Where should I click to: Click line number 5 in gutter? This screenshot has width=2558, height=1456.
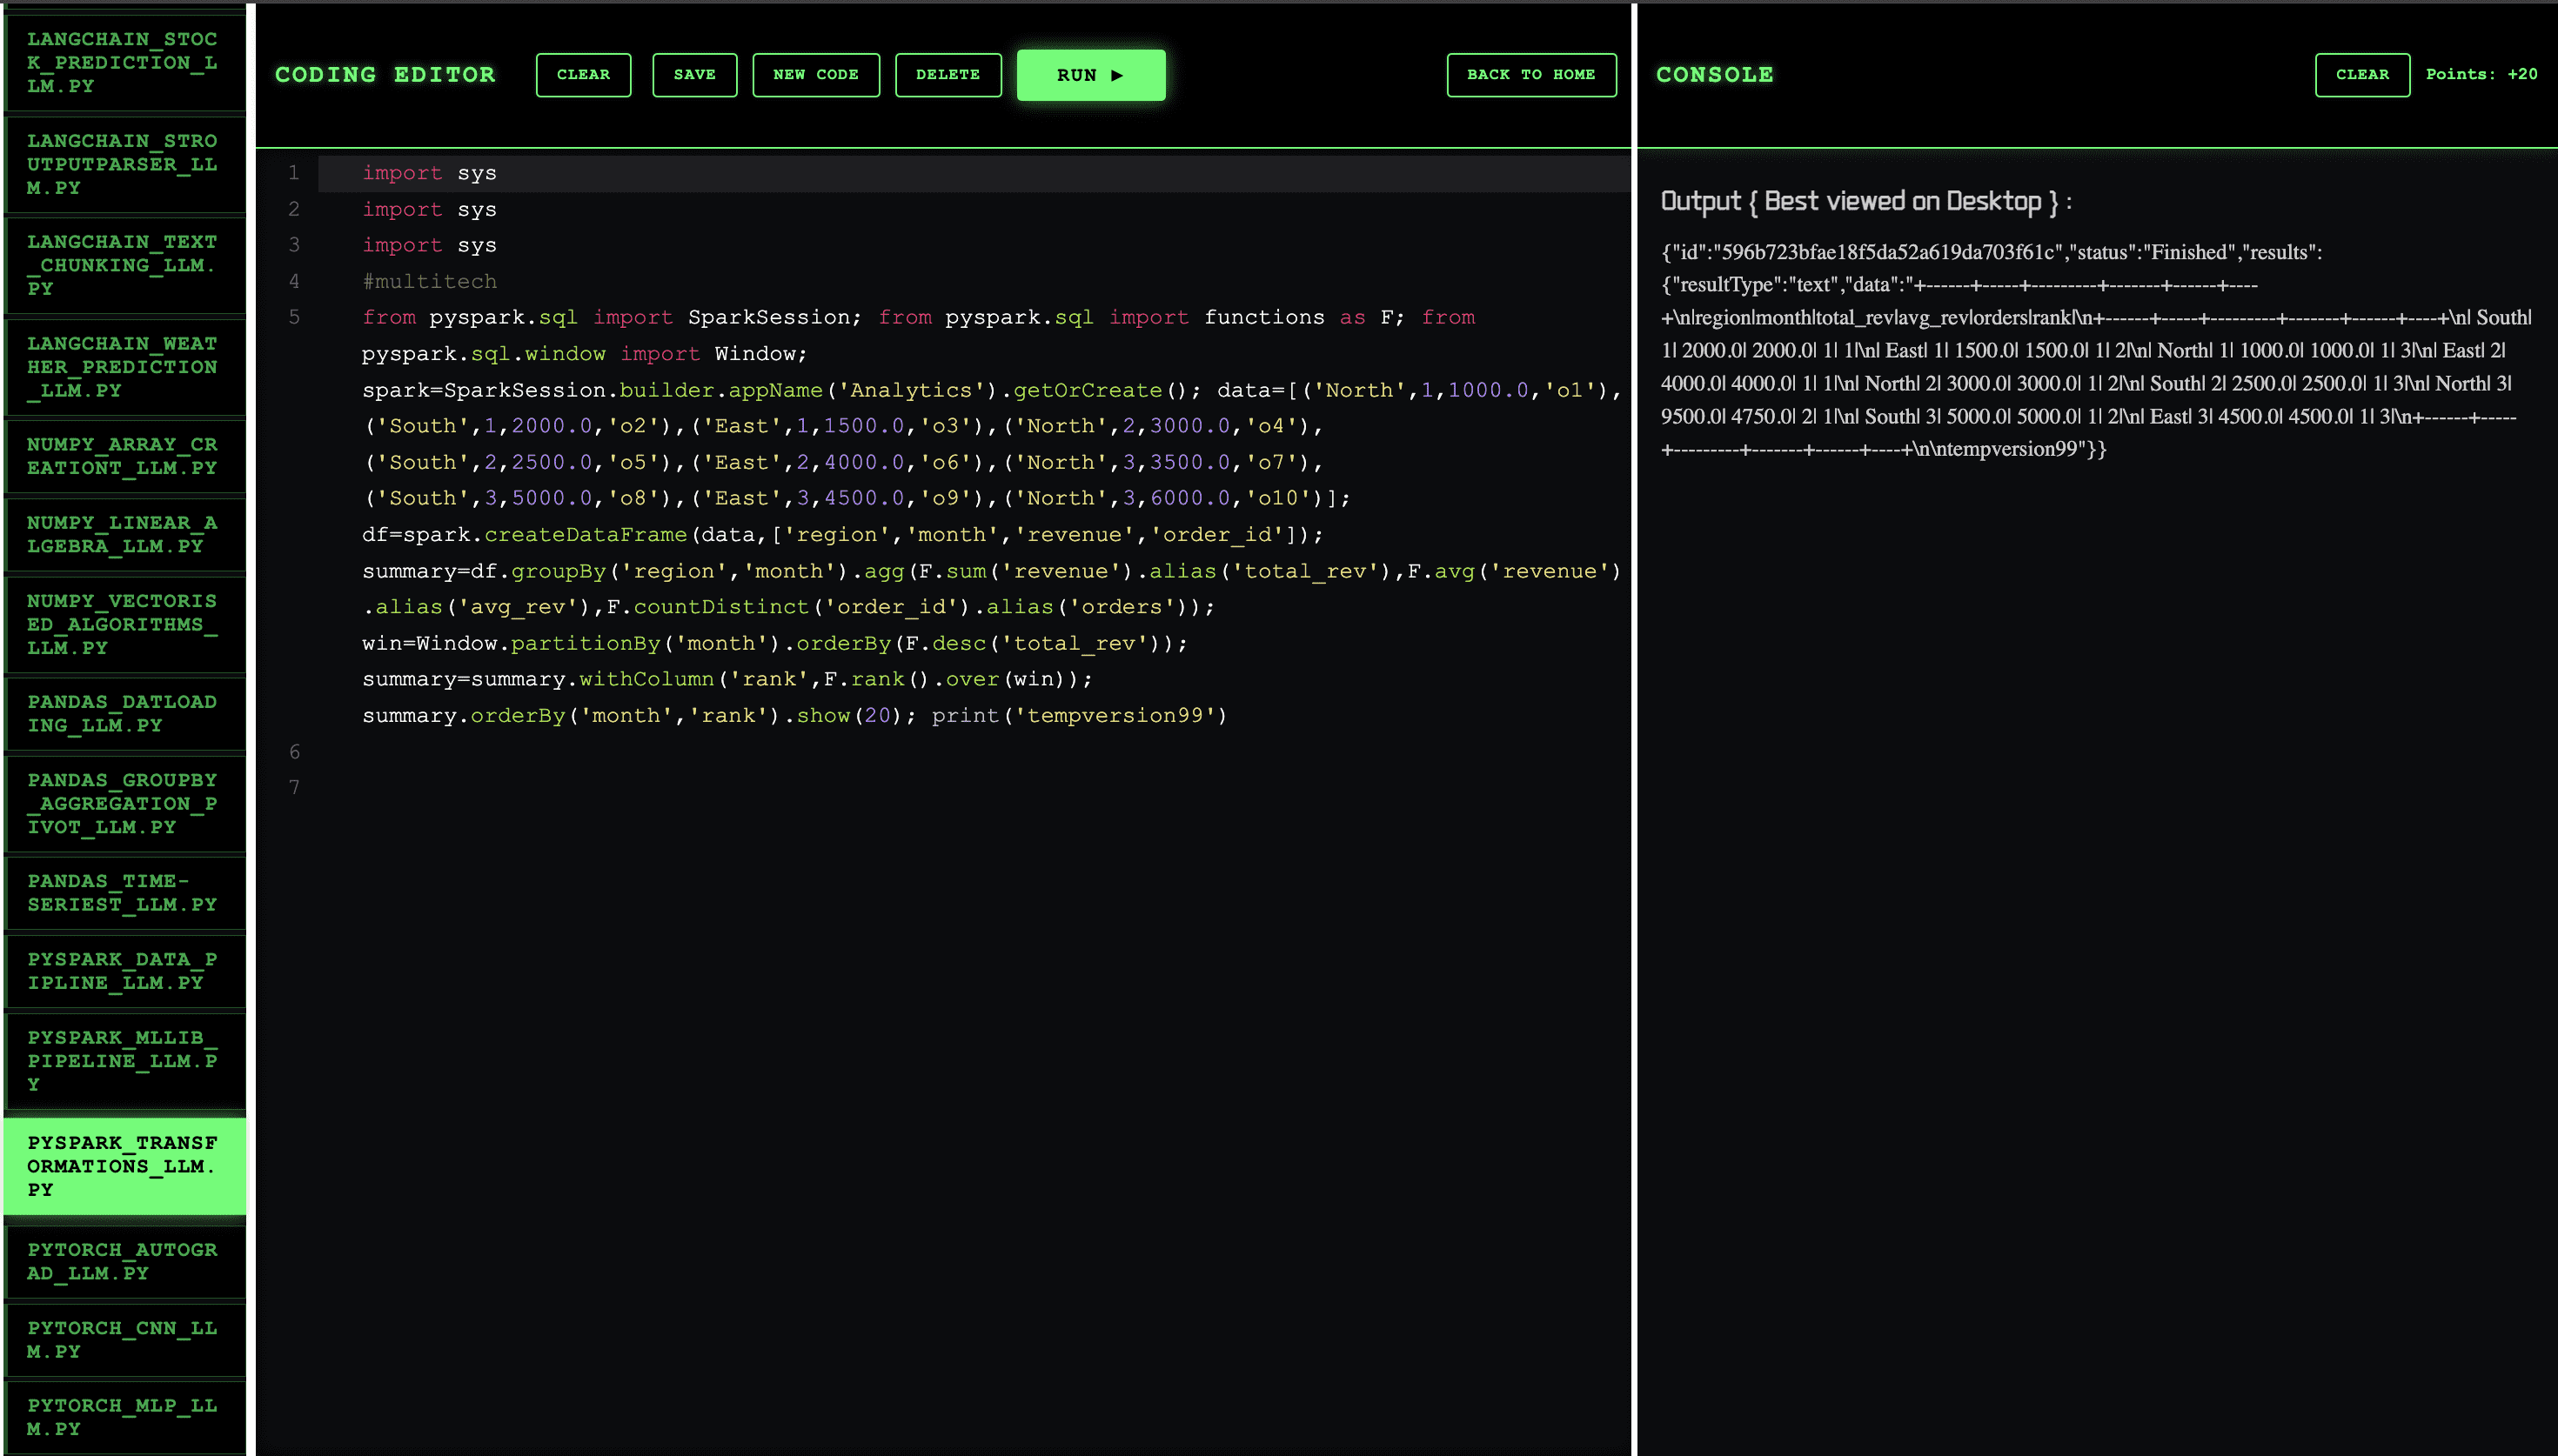[x=294, y=317]
